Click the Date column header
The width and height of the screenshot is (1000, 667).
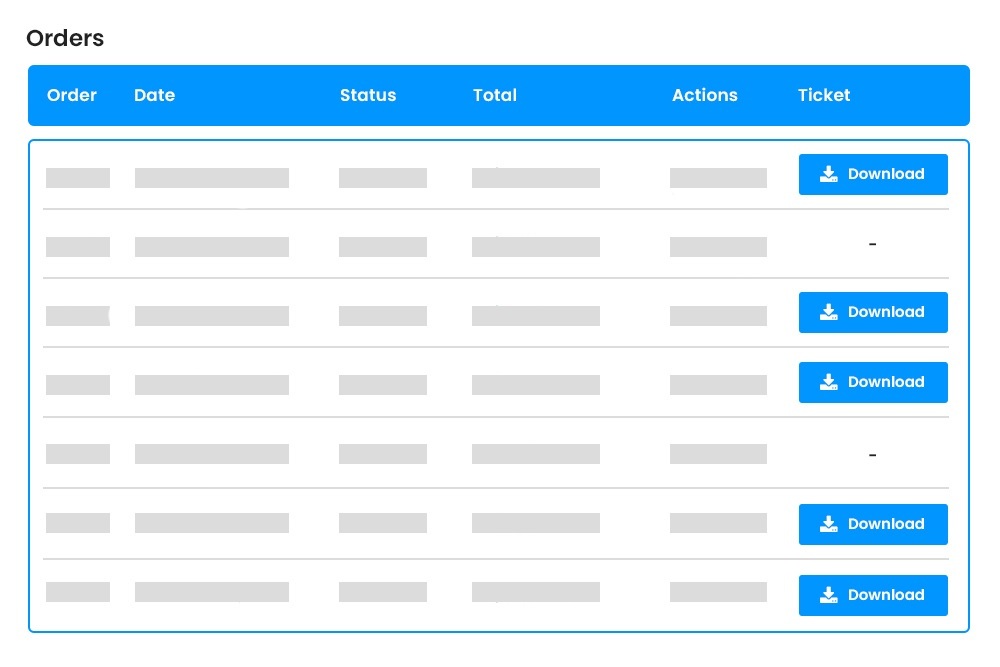154,96
